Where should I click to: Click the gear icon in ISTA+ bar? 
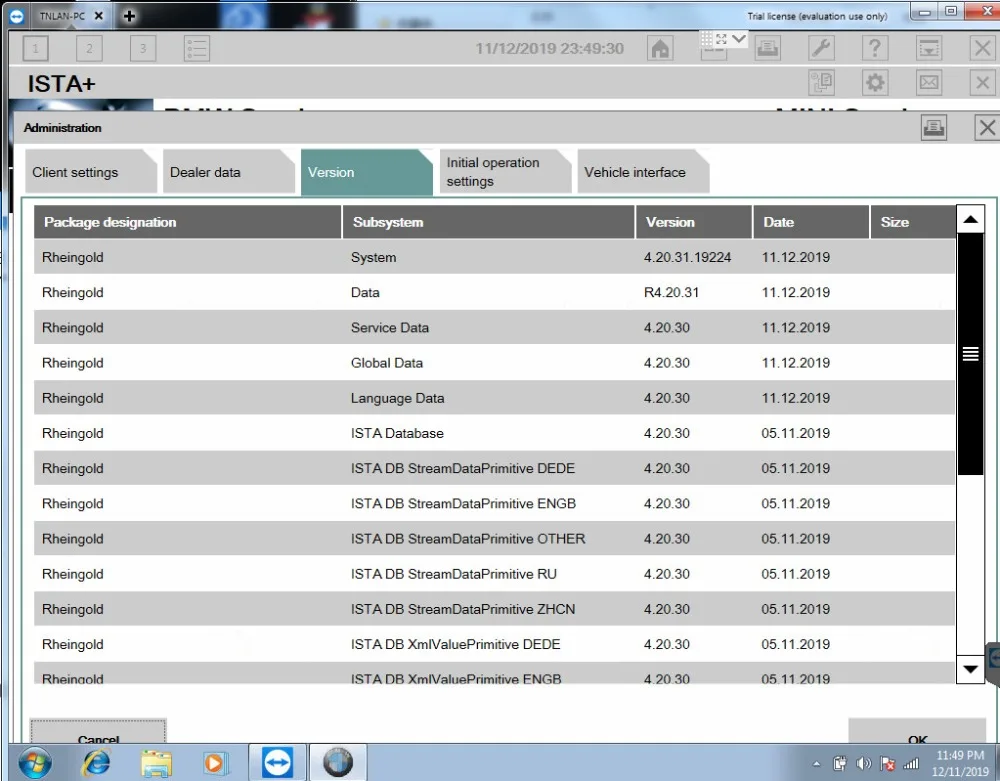click(875, 83)
